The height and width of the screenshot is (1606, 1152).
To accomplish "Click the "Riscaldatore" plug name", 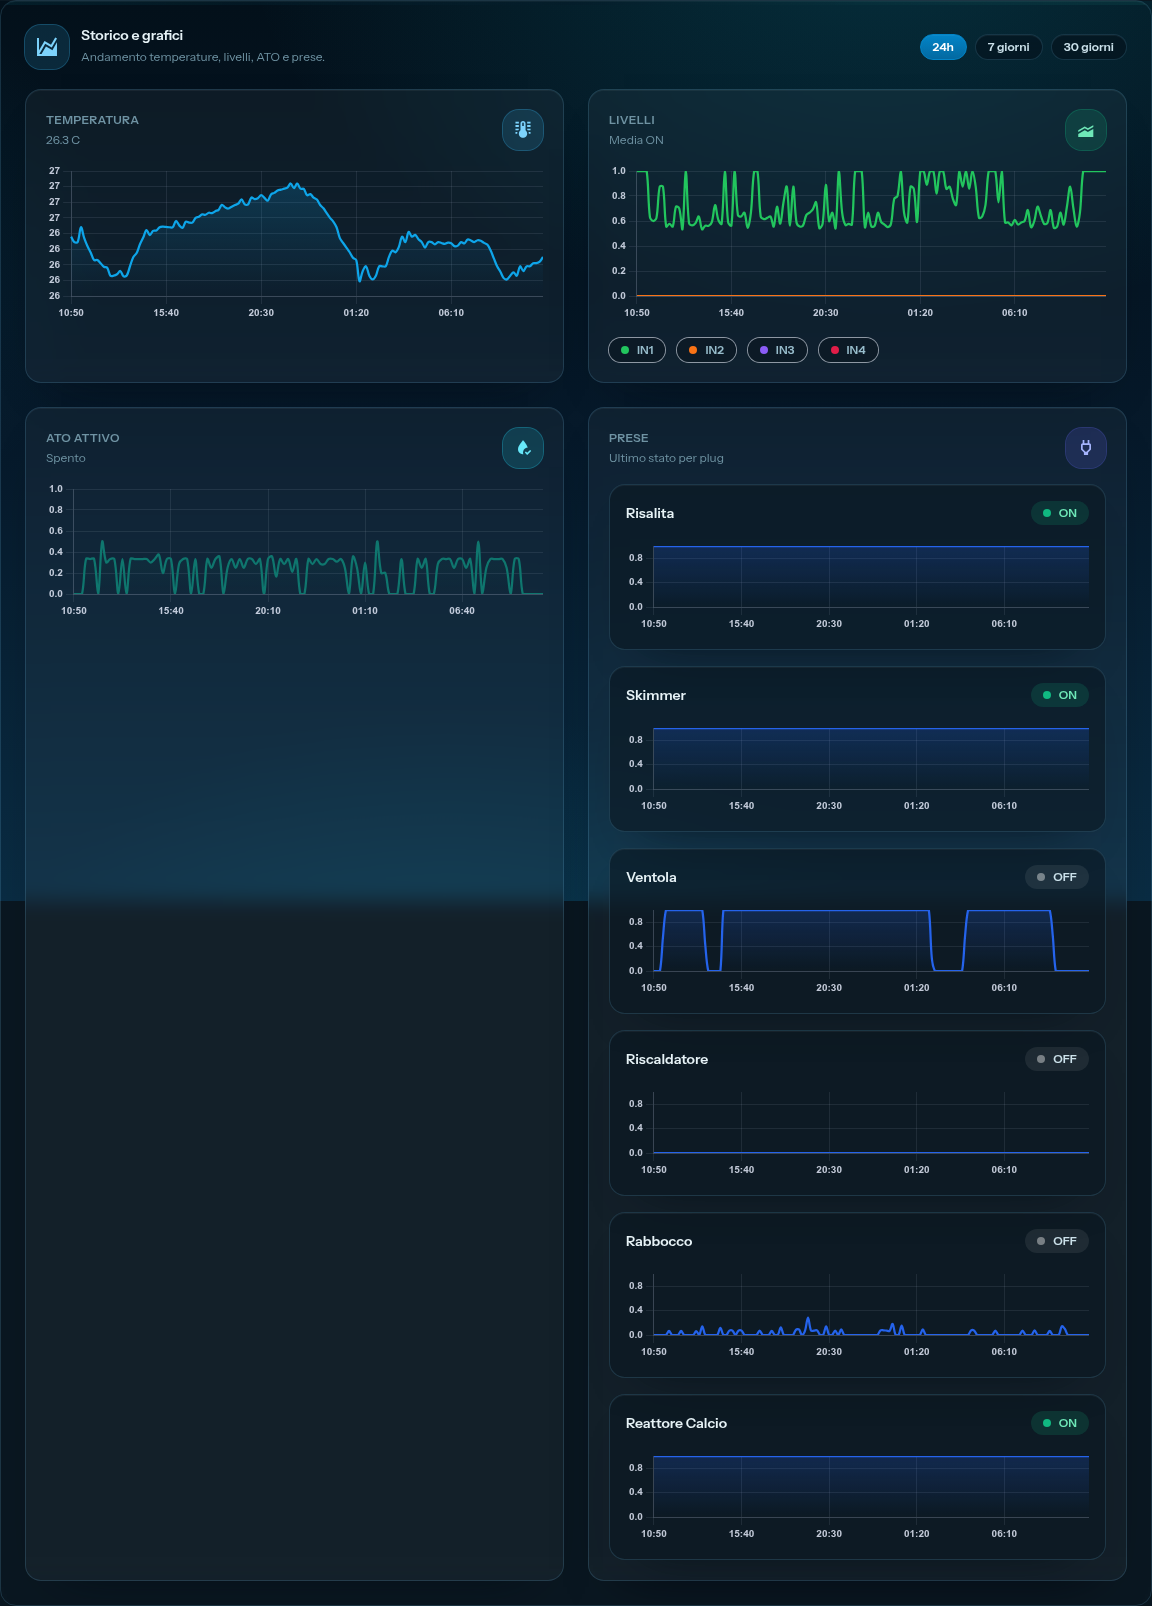I will click(667, 1059).
